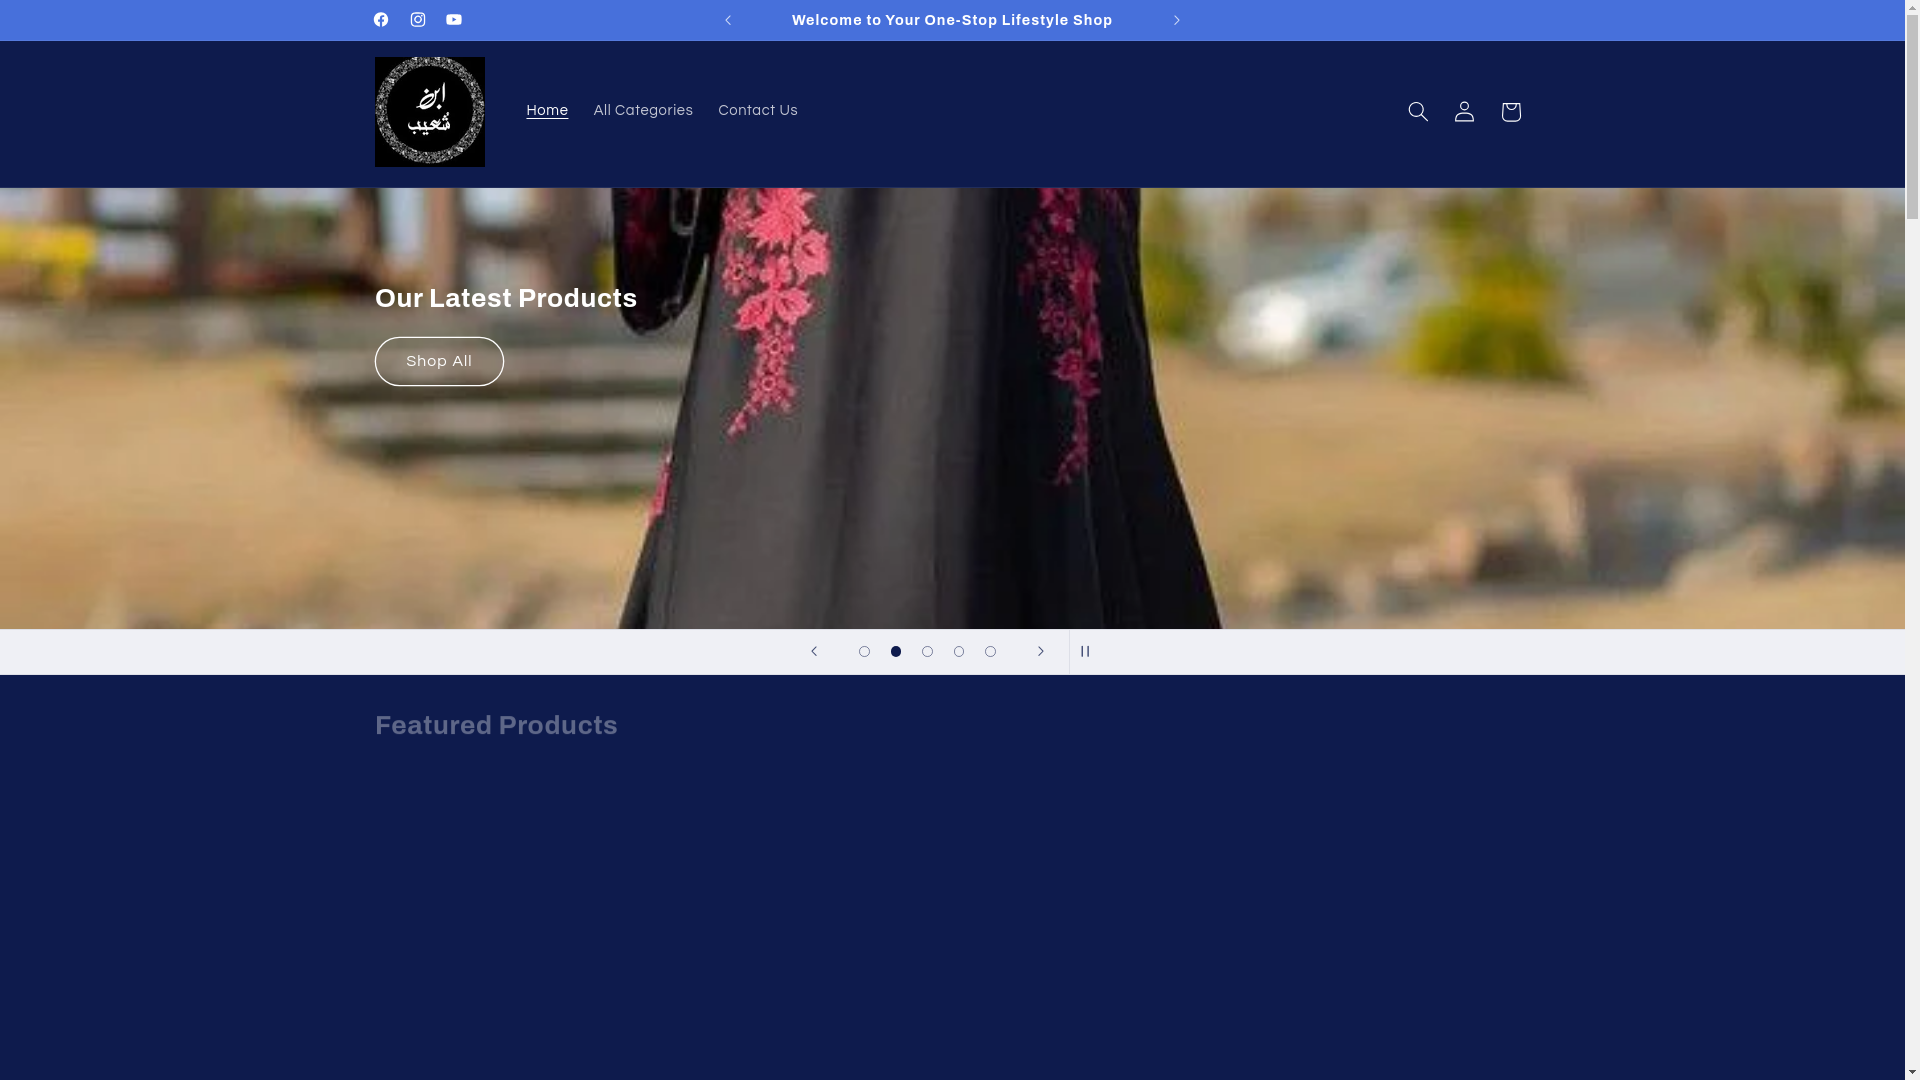Open All Categories menu item
The image size is (1920, 1080).
643,111
